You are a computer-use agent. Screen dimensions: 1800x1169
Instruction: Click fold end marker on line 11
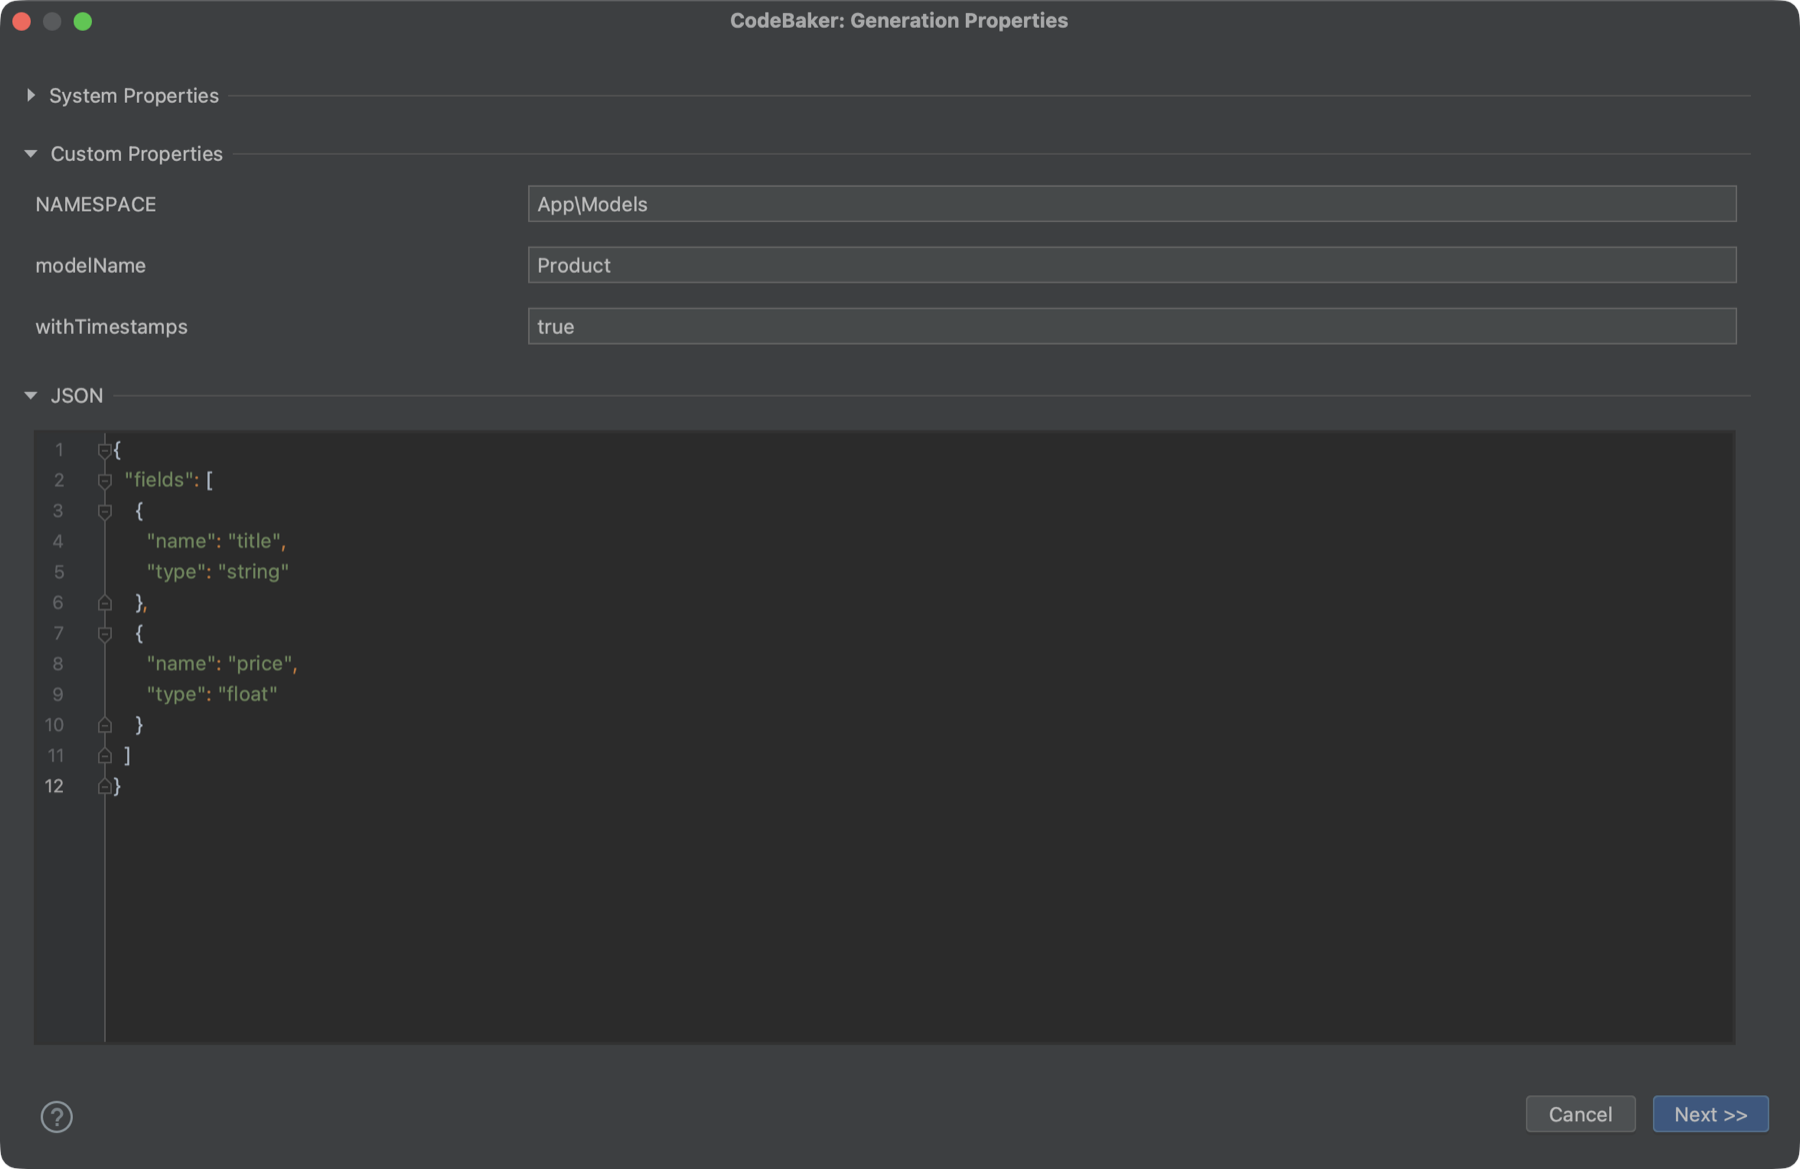click(104, 756)
